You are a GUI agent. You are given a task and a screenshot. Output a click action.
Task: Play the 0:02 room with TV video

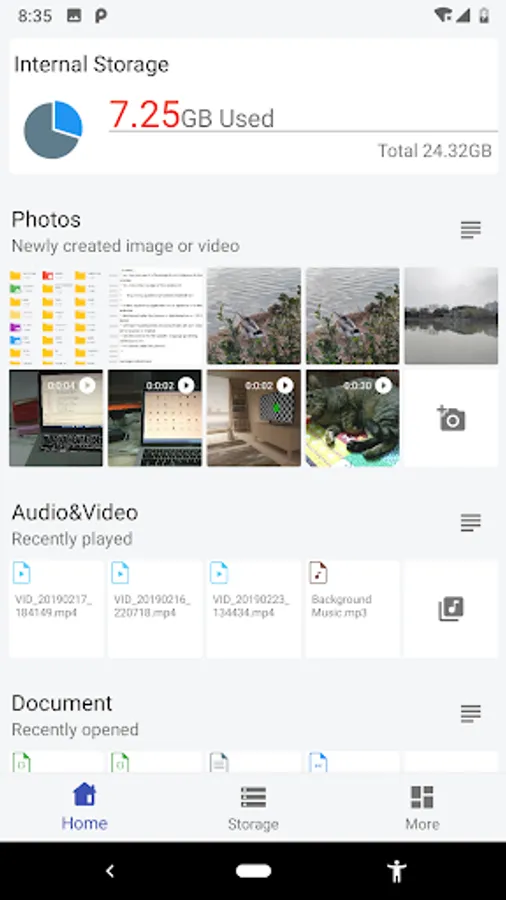[x=254, y=418]
